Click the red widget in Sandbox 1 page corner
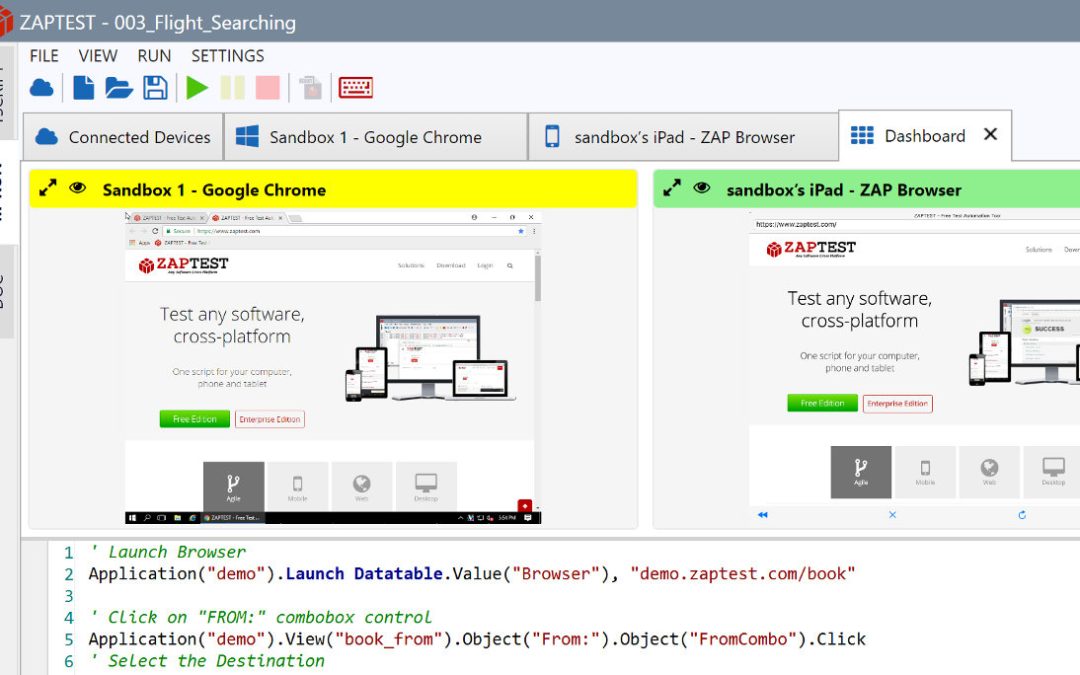The height and width of the screenshot is (675, 1080). 525,505
